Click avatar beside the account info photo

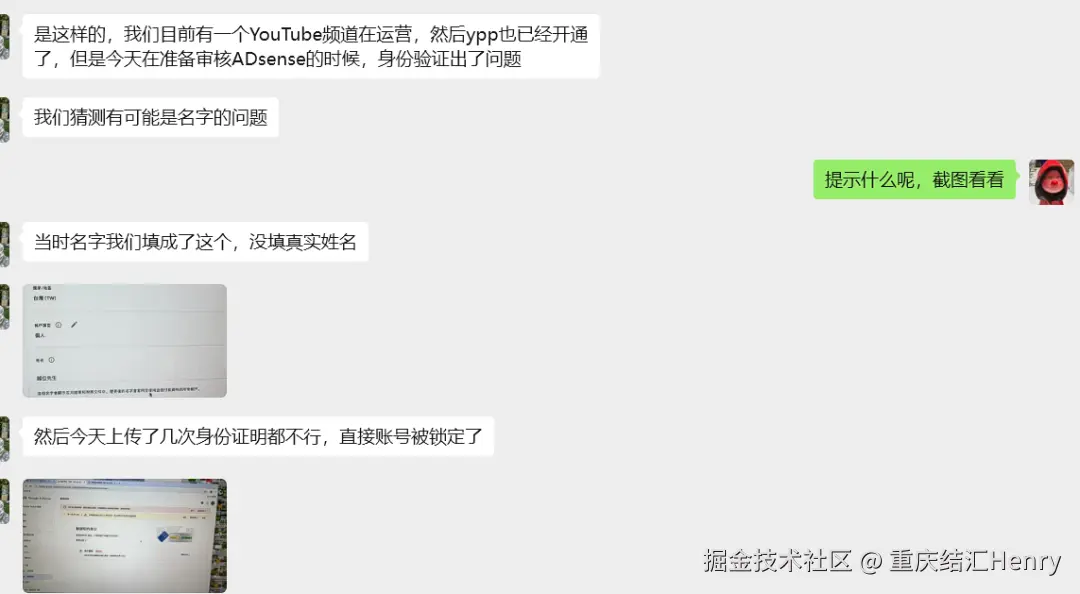tap(4, 307)
